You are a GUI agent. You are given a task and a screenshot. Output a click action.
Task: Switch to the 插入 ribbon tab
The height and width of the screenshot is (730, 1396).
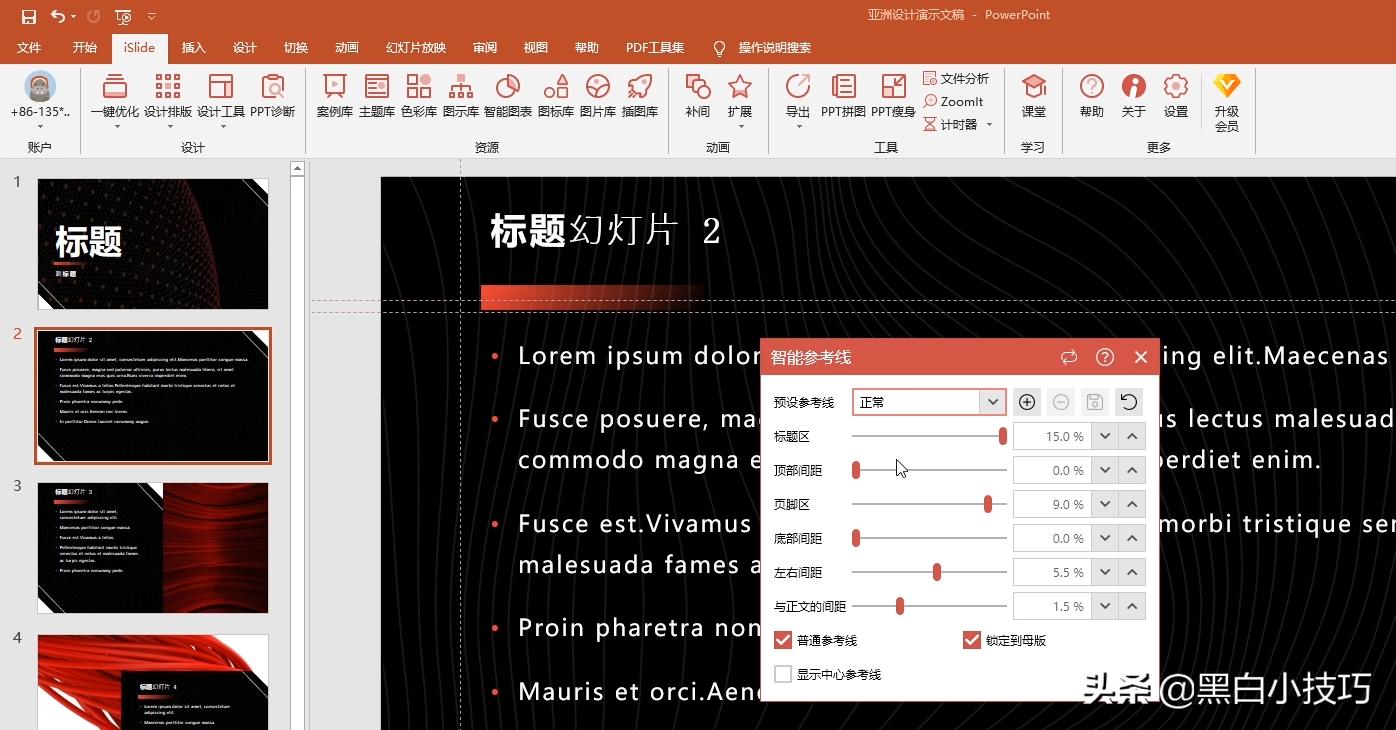click(193, 47)
